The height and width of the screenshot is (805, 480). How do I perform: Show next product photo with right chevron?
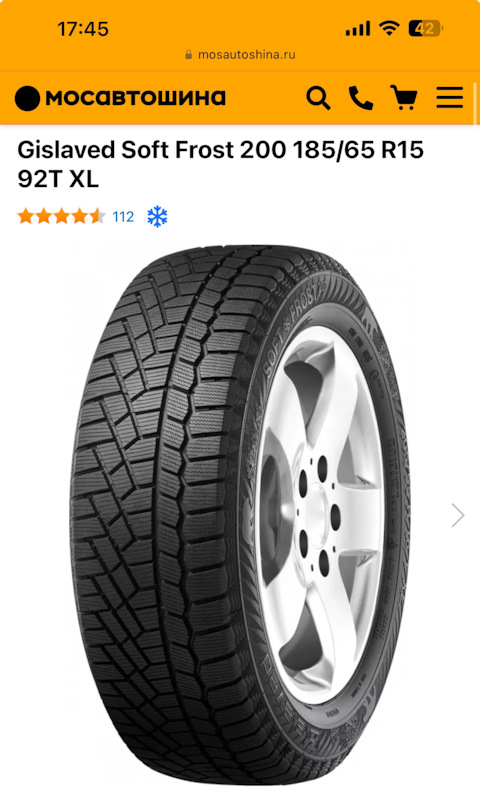pyautogui.click(x=457, y=515)
